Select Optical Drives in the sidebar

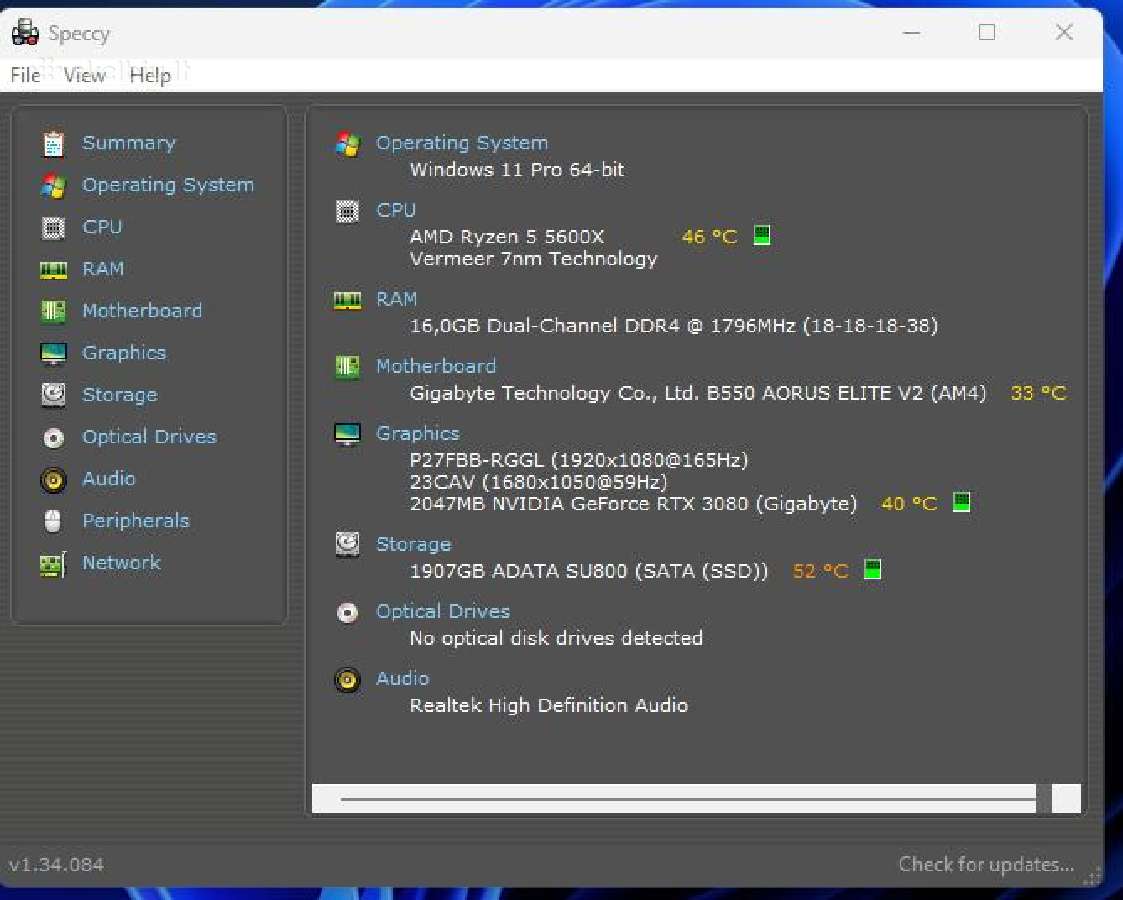point(149,437)
